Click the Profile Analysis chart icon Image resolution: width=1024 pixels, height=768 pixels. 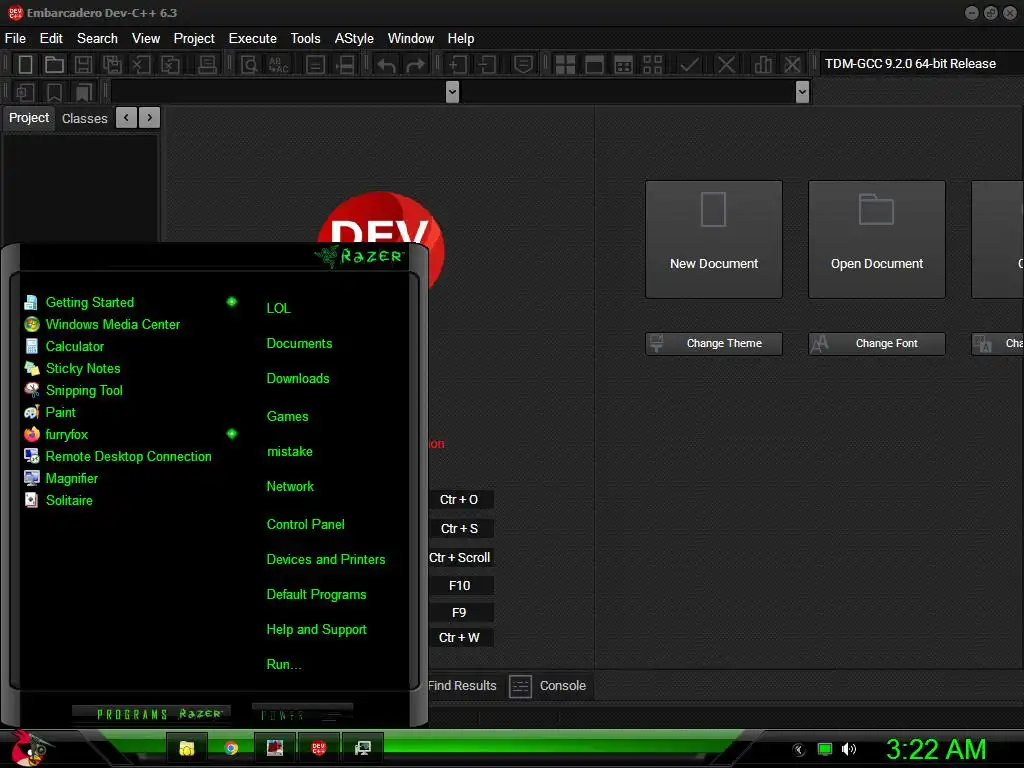(763, 65)
